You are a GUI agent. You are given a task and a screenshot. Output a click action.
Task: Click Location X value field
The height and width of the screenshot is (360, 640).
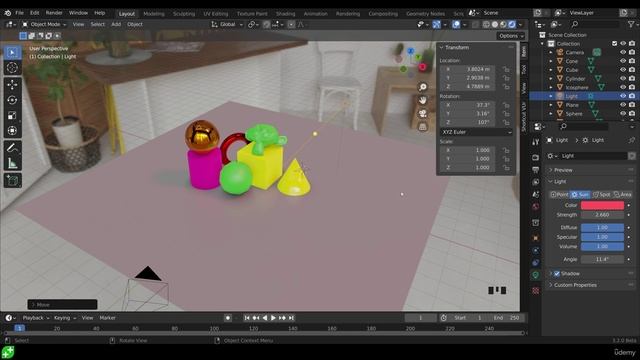(468, 69)
